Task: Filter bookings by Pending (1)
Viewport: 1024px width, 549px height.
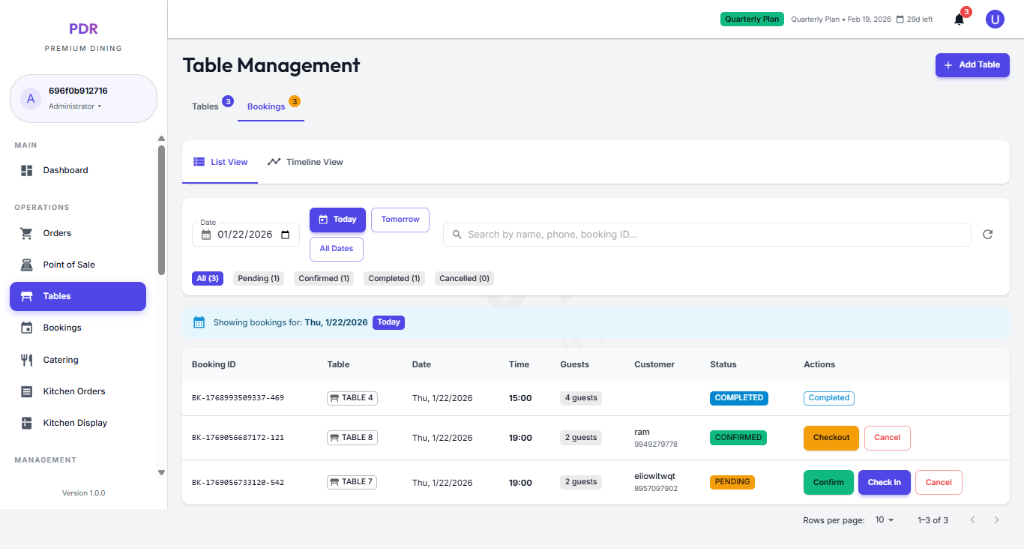Action: pyautogui.click(x=259, y=278)
